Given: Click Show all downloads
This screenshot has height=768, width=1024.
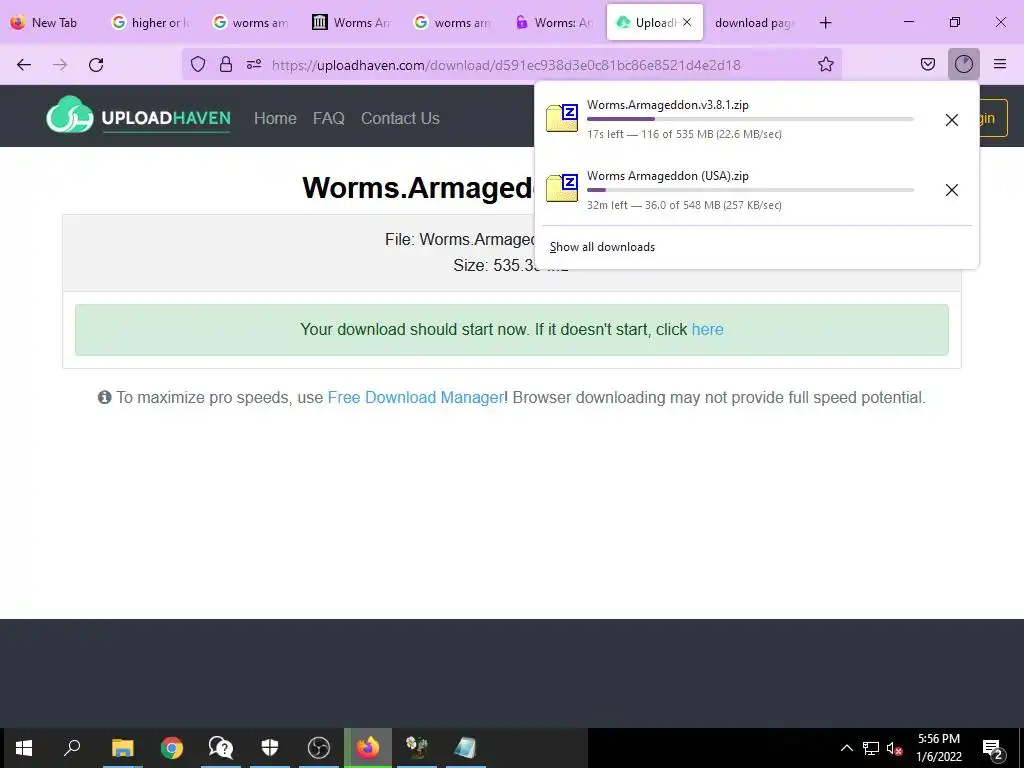Looking at the screenshot, I should pyautogui.click(x=602, y=247).
